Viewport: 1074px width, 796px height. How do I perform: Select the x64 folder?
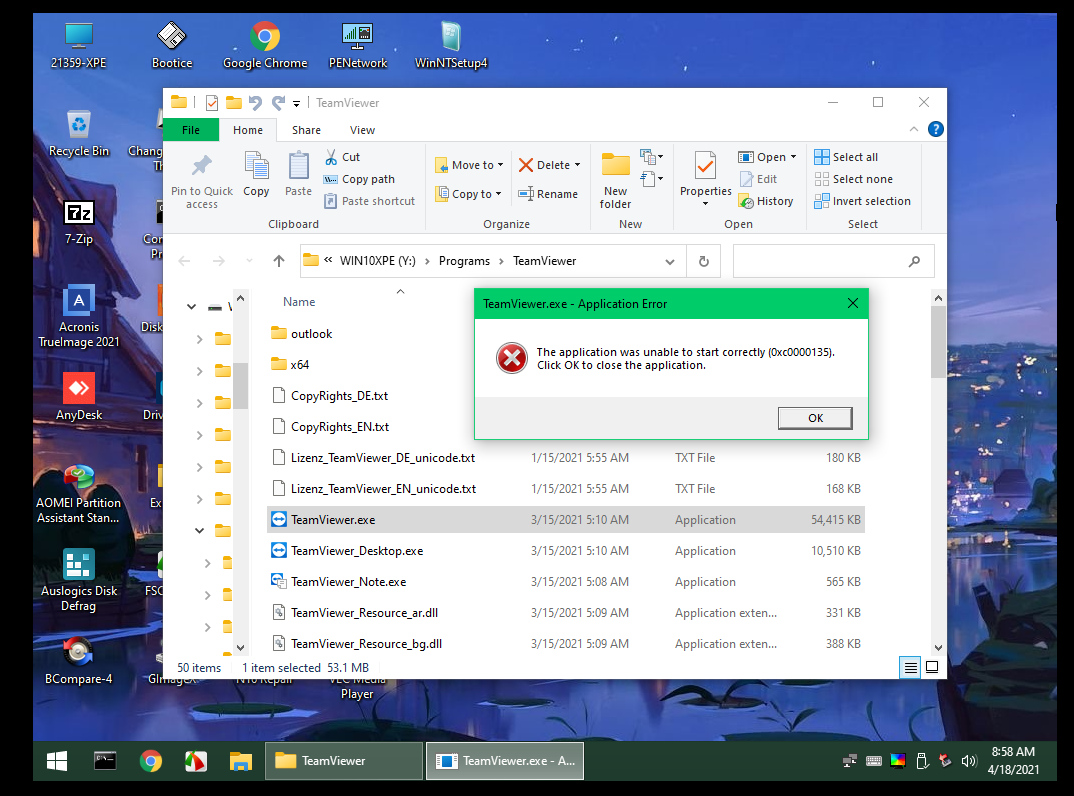coord(299,364)
